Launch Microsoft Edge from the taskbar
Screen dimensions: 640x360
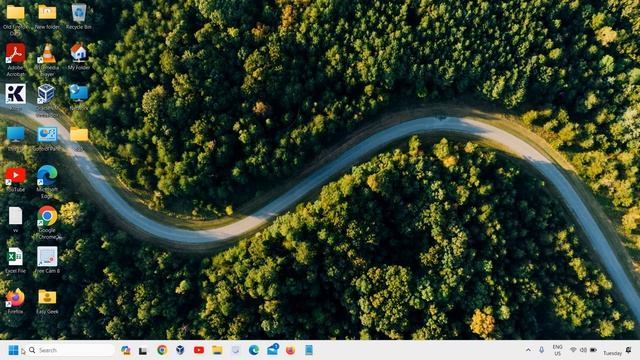[254, 350]
